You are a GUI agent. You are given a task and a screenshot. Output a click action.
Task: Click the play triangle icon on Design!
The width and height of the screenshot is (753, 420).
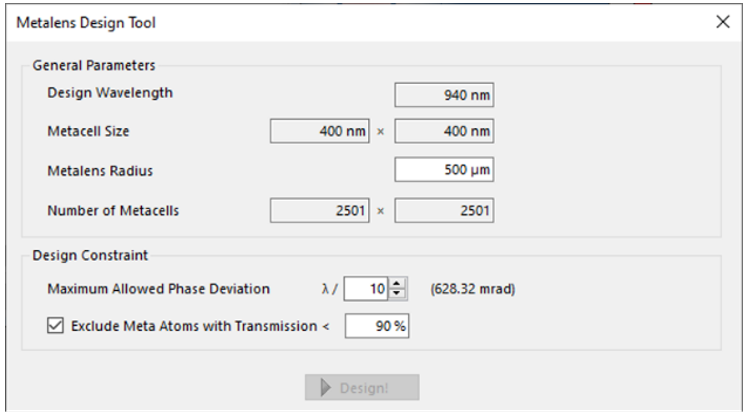pyautogui.click(x=326, y=387)
